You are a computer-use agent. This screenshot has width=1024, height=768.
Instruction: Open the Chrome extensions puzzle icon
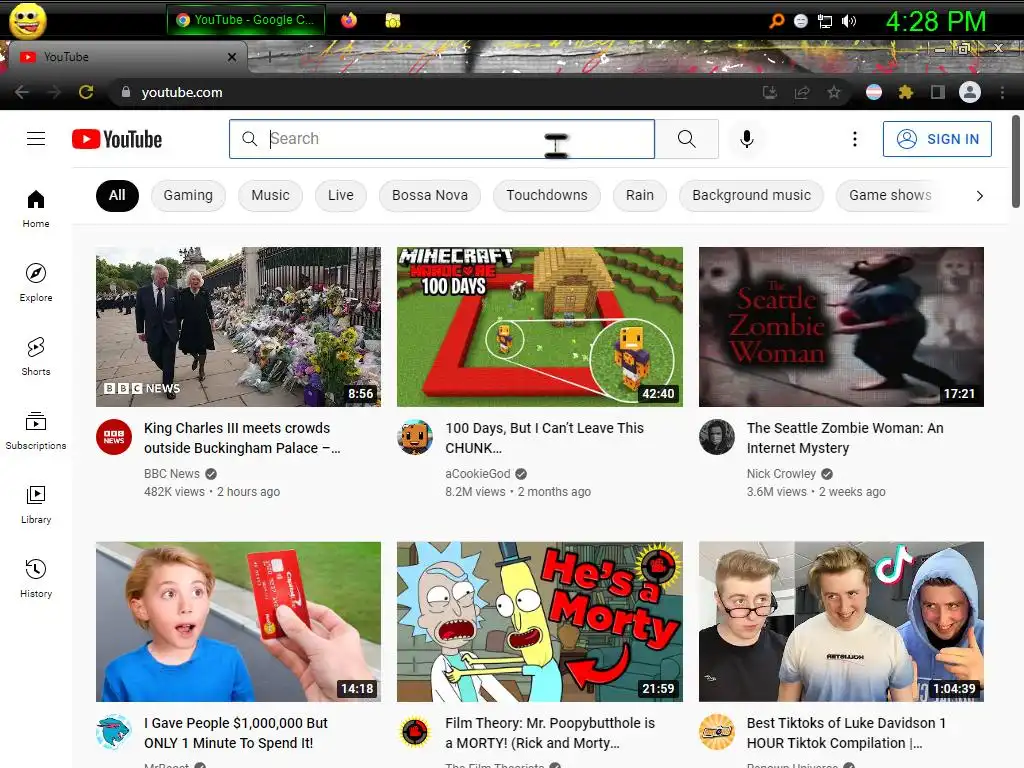click(906, 92)
